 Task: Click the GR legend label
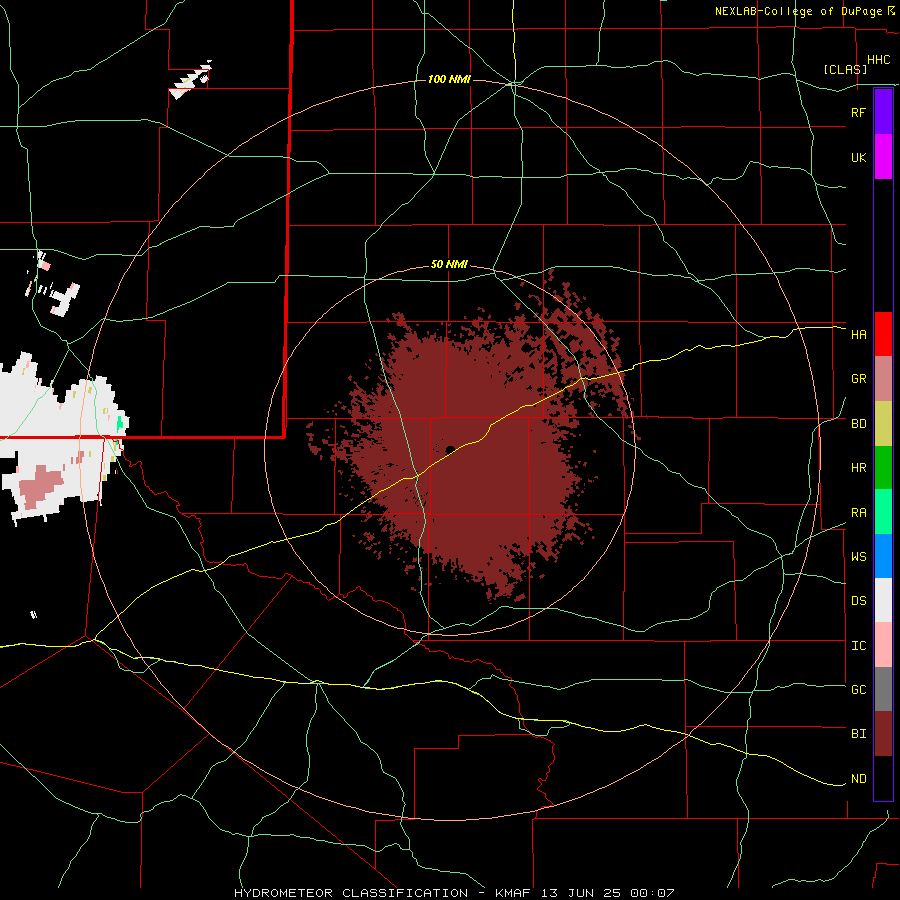coord(858,379)
